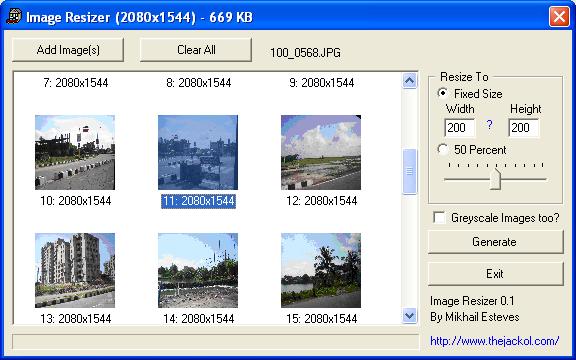Select thumbnail of image 12 with clouds
This screenshot has width=576, height=360.
point(321,152)
